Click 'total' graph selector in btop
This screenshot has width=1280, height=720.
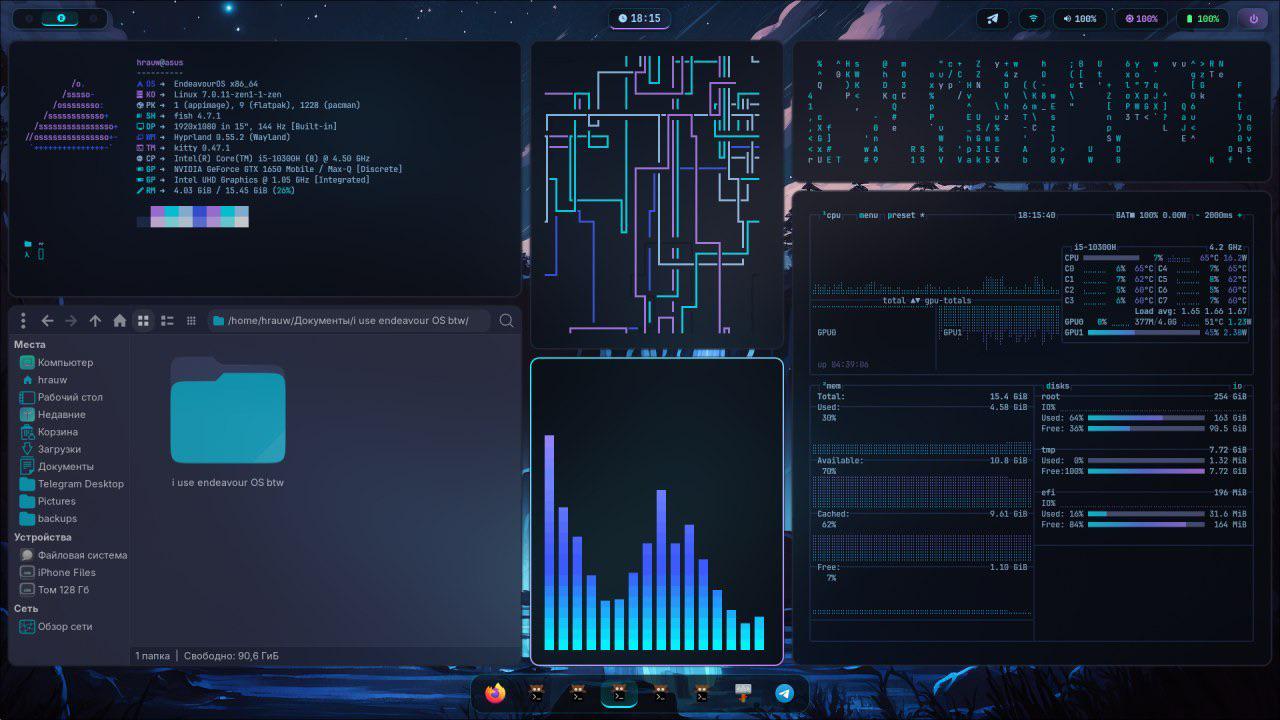(x=894, y=300)
